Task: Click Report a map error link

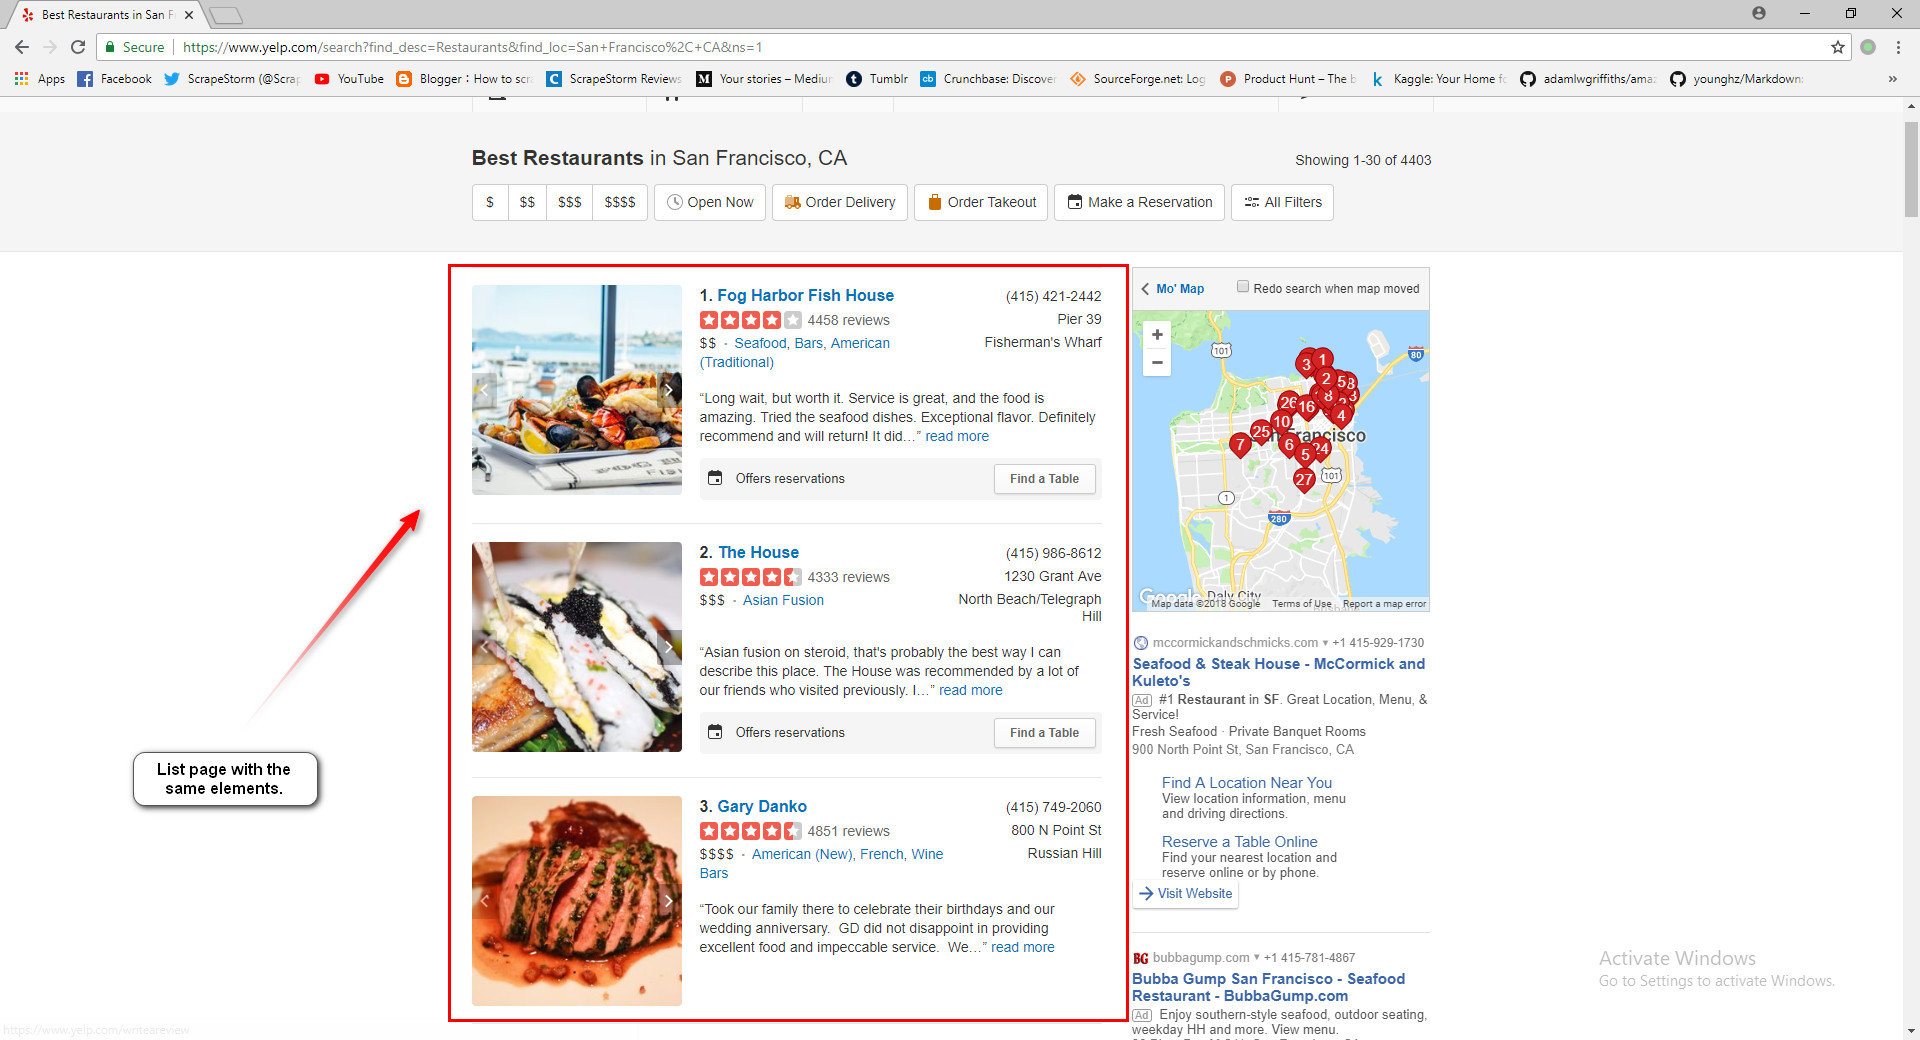Action: pyautogui.click(x=1384, y=604)
